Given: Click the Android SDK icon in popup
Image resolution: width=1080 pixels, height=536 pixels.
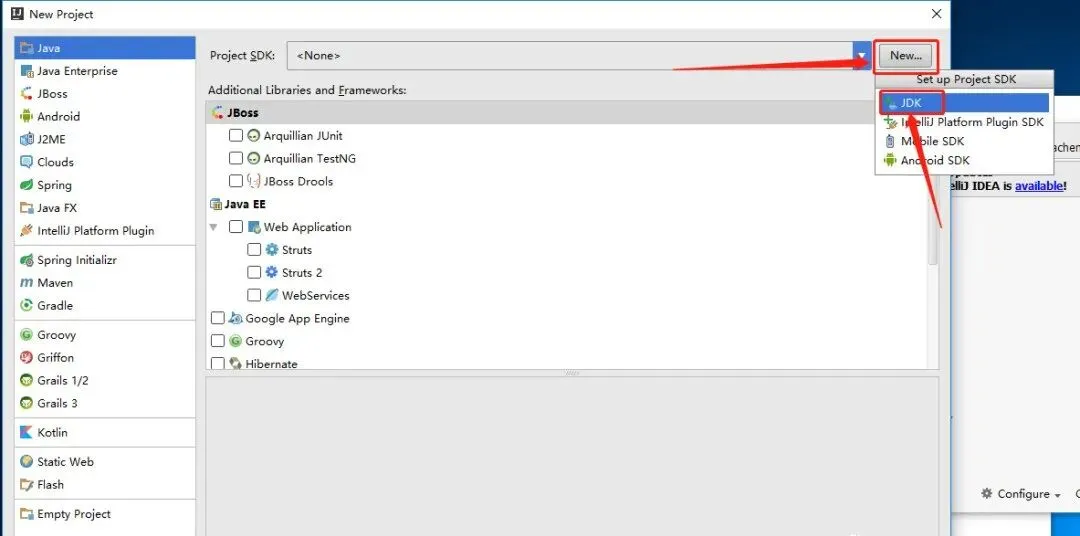Looking at the screenshot, I should tap(891, 161).
